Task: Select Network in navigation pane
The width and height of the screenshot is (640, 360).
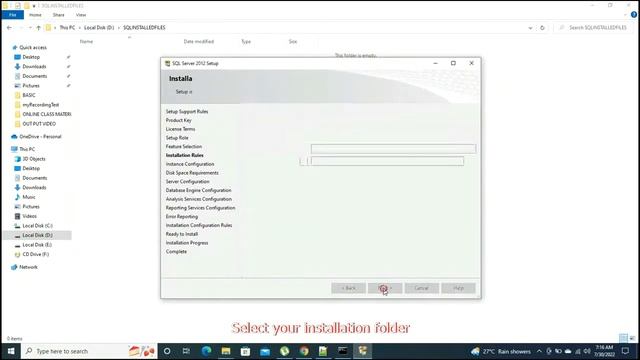Action: 28,267
